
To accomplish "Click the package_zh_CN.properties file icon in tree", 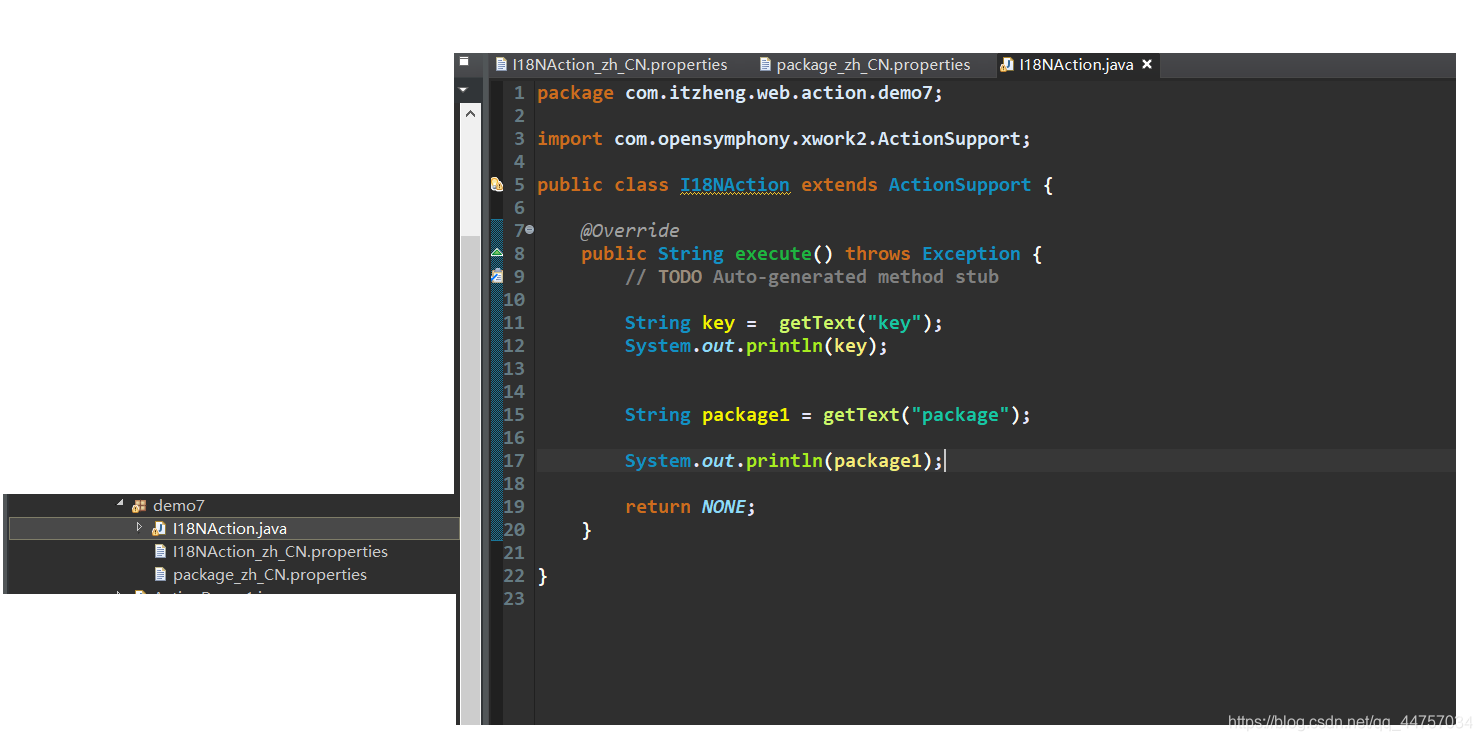I will [160, 574].
